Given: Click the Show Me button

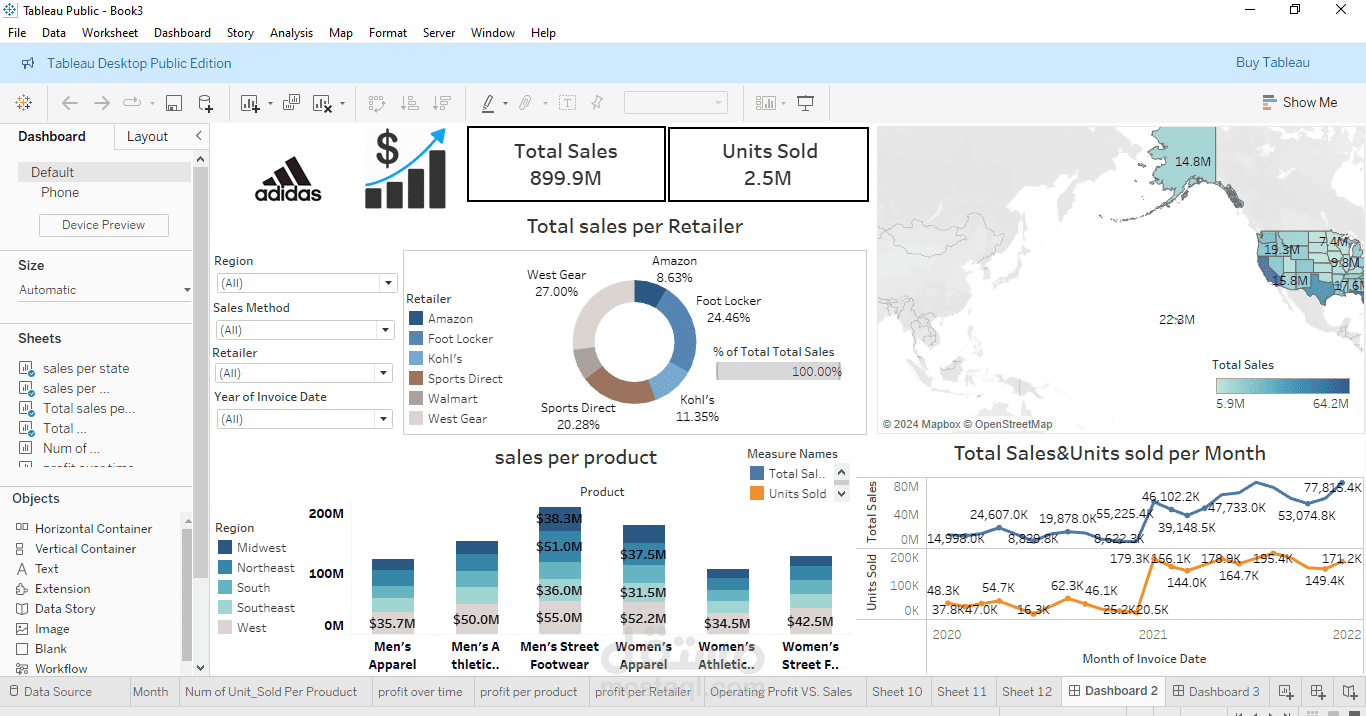Looking at the screenshot, I should point(1299,102).
